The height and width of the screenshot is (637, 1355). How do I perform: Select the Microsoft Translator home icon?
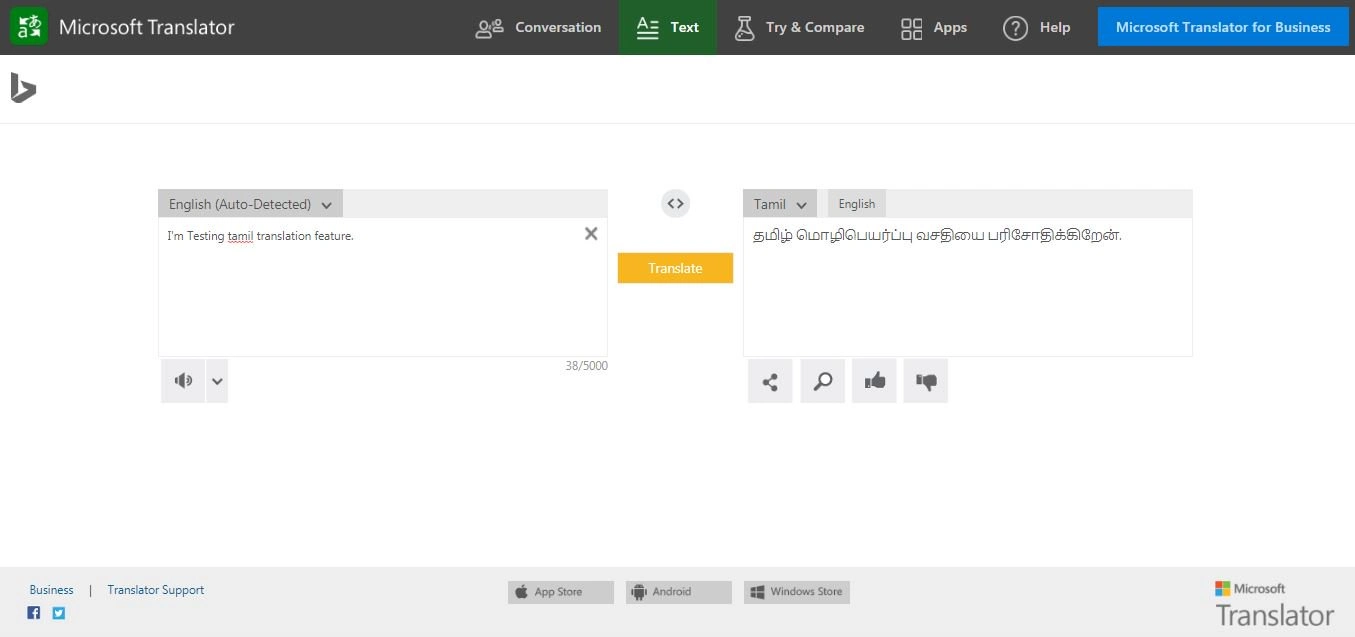pyautogui.click(x=28, y=26)
